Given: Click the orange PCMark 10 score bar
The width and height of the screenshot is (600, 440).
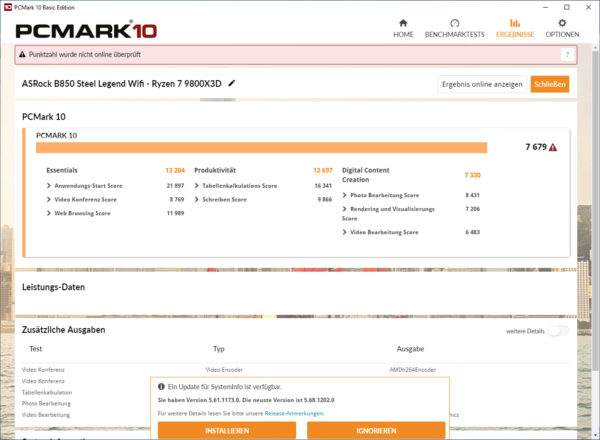Looking at the screenshot, I should pos(261,147).
